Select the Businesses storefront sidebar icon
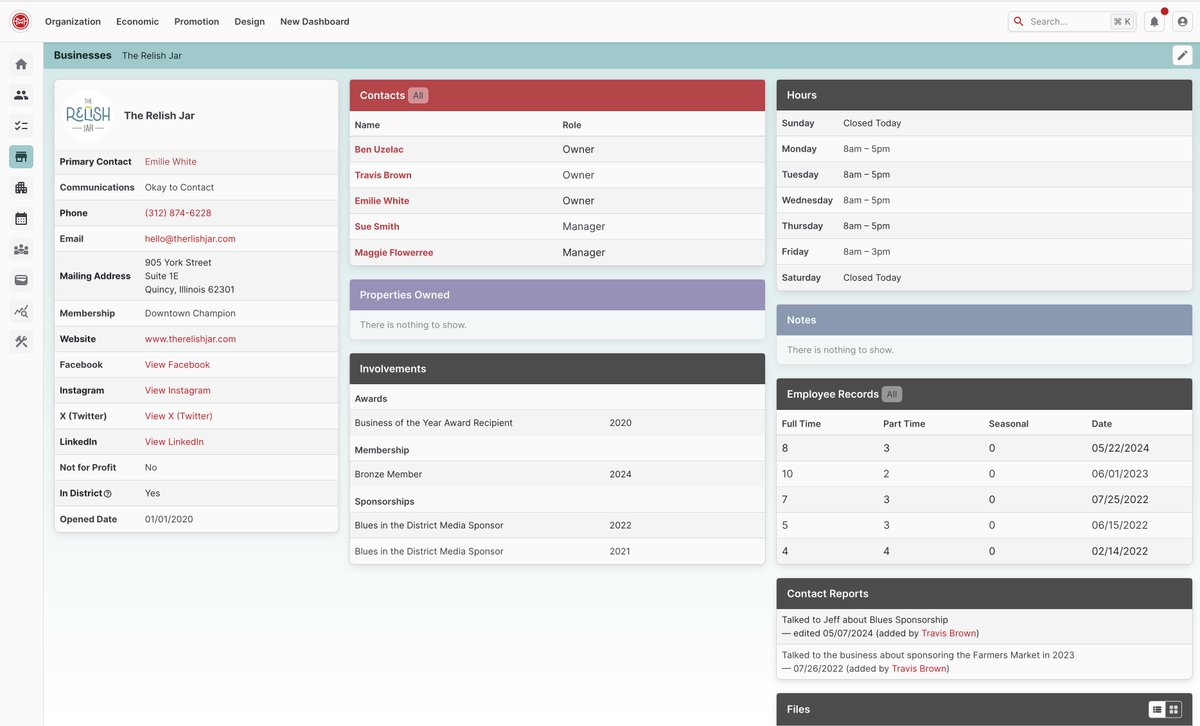Image resolution: width=1200 pixels, height=726 pixels. click(21, 157)
